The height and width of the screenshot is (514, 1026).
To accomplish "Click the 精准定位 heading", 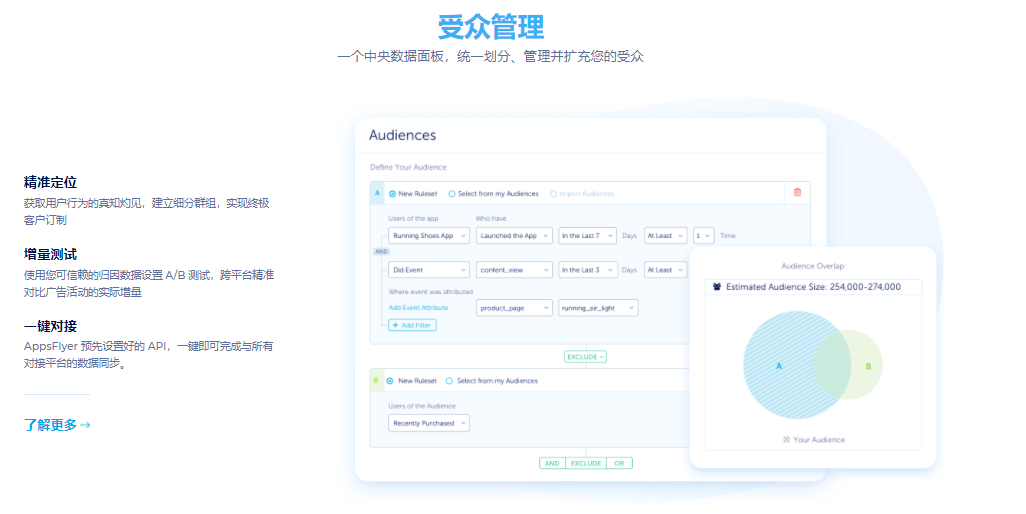I will [50, 182].
